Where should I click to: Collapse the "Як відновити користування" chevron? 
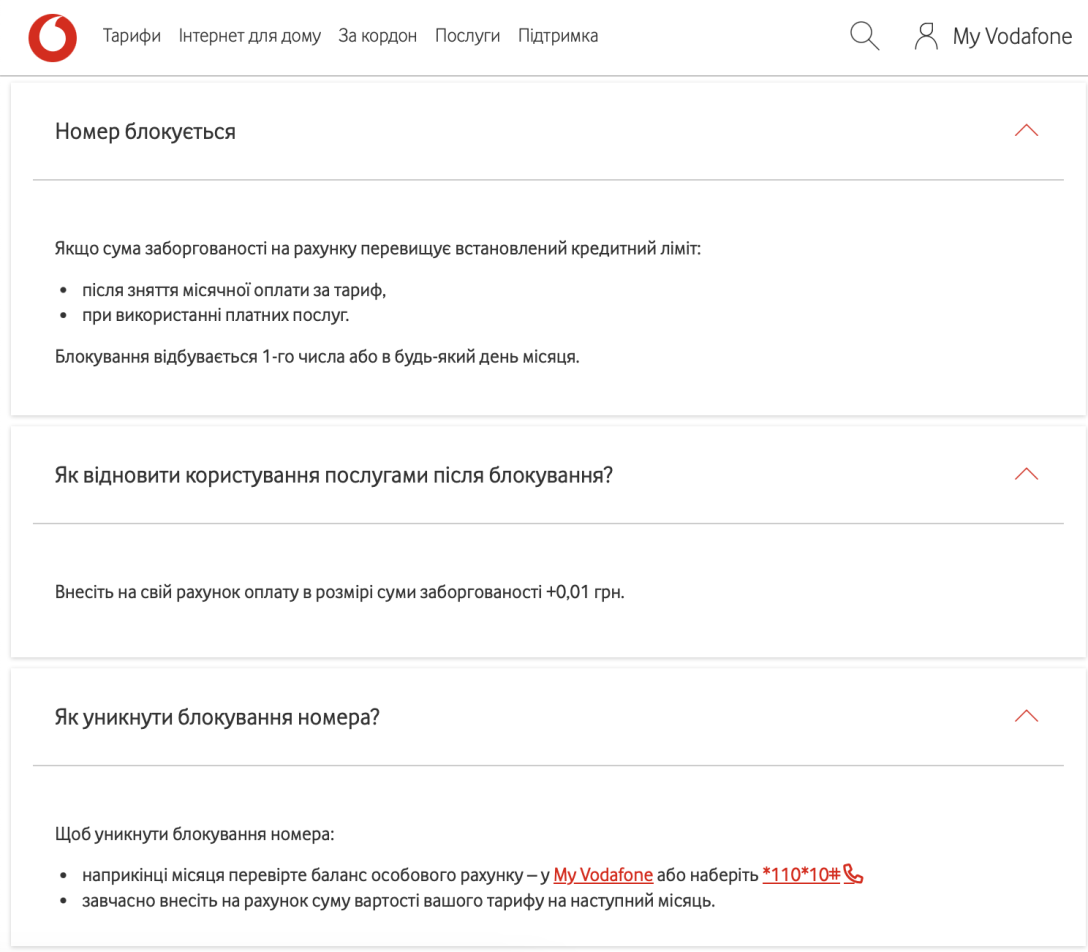[x=1026, y=474]
